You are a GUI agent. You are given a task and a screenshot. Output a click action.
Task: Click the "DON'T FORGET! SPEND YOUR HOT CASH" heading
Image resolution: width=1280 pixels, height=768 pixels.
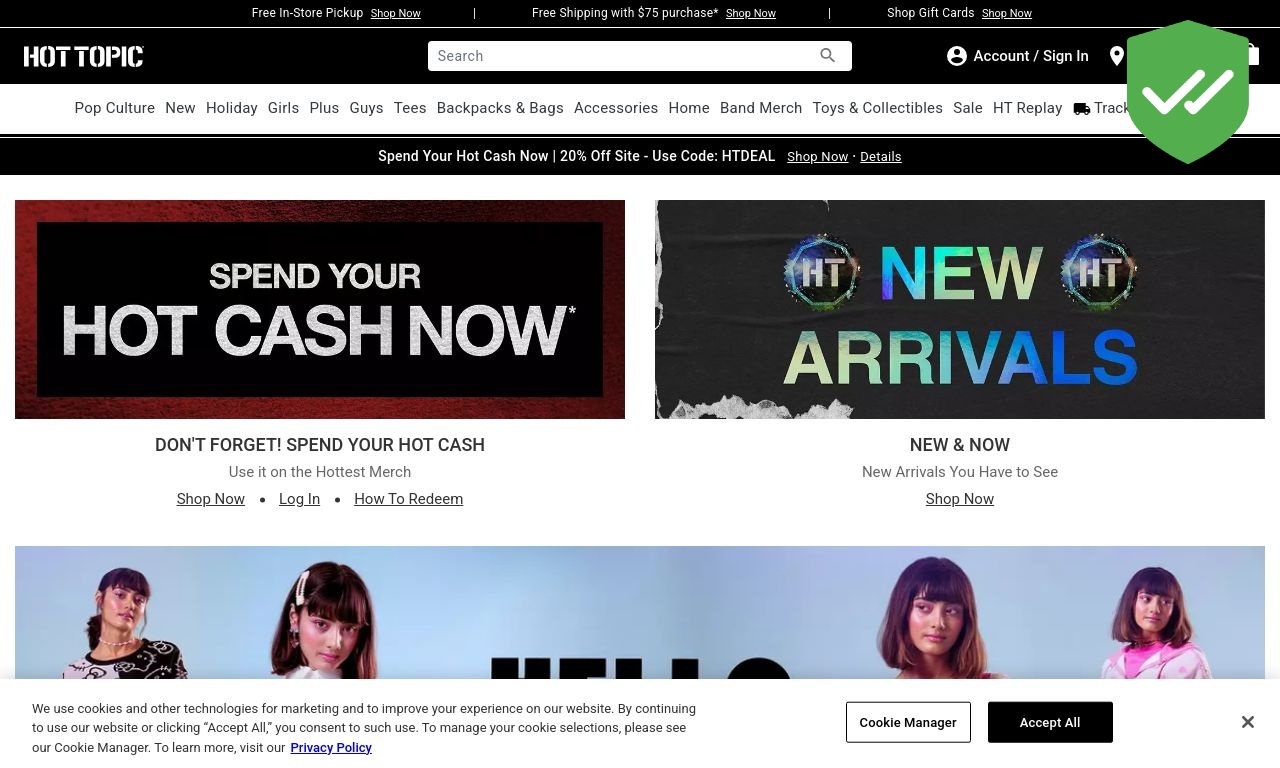coord(320,445)
